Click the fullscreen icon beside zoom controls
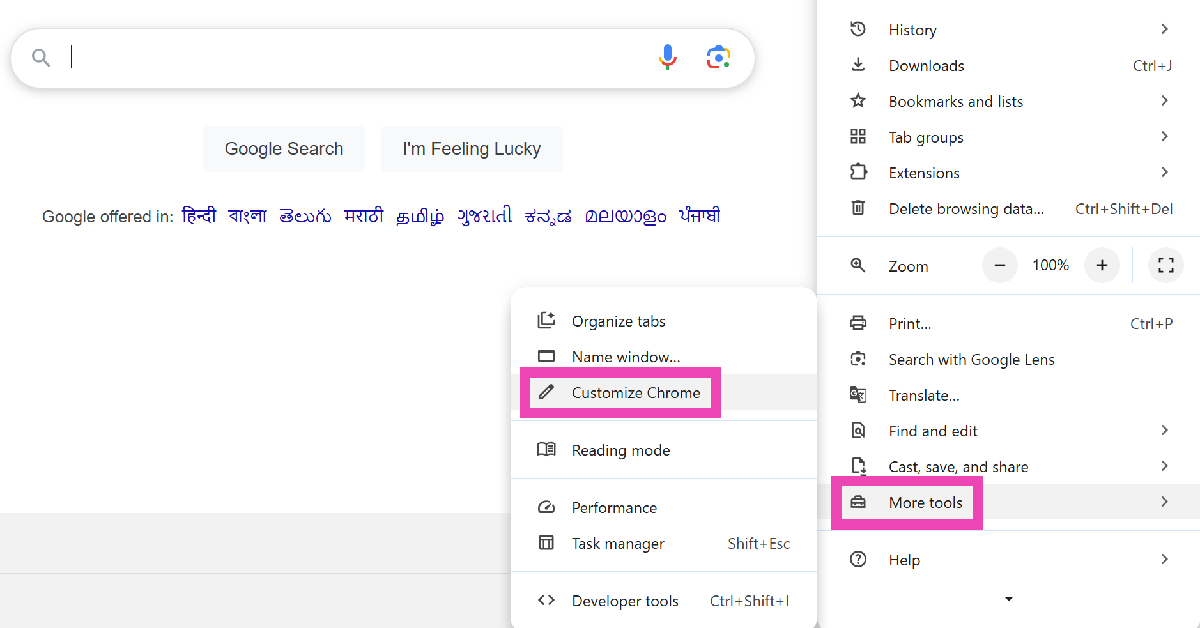Screen dimensions: 1200x628 click(1165, 265)
